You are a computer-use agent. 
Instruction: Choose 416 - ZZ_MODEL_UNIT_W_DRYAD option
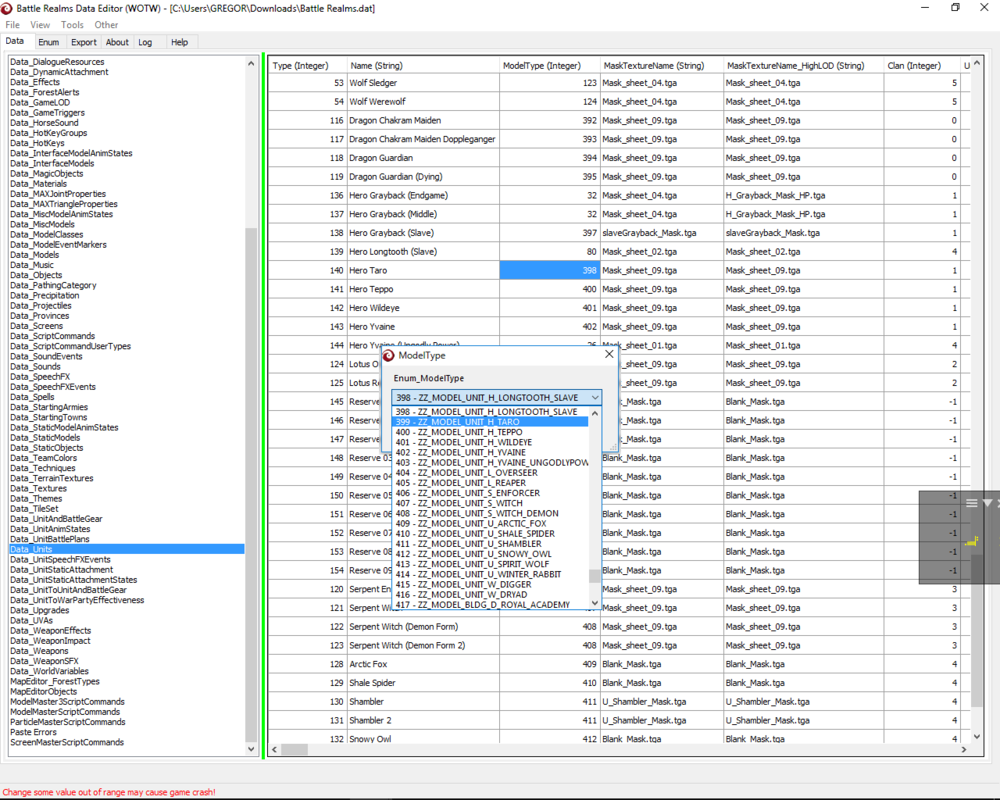pyautogui.click(x=490, y=595)
